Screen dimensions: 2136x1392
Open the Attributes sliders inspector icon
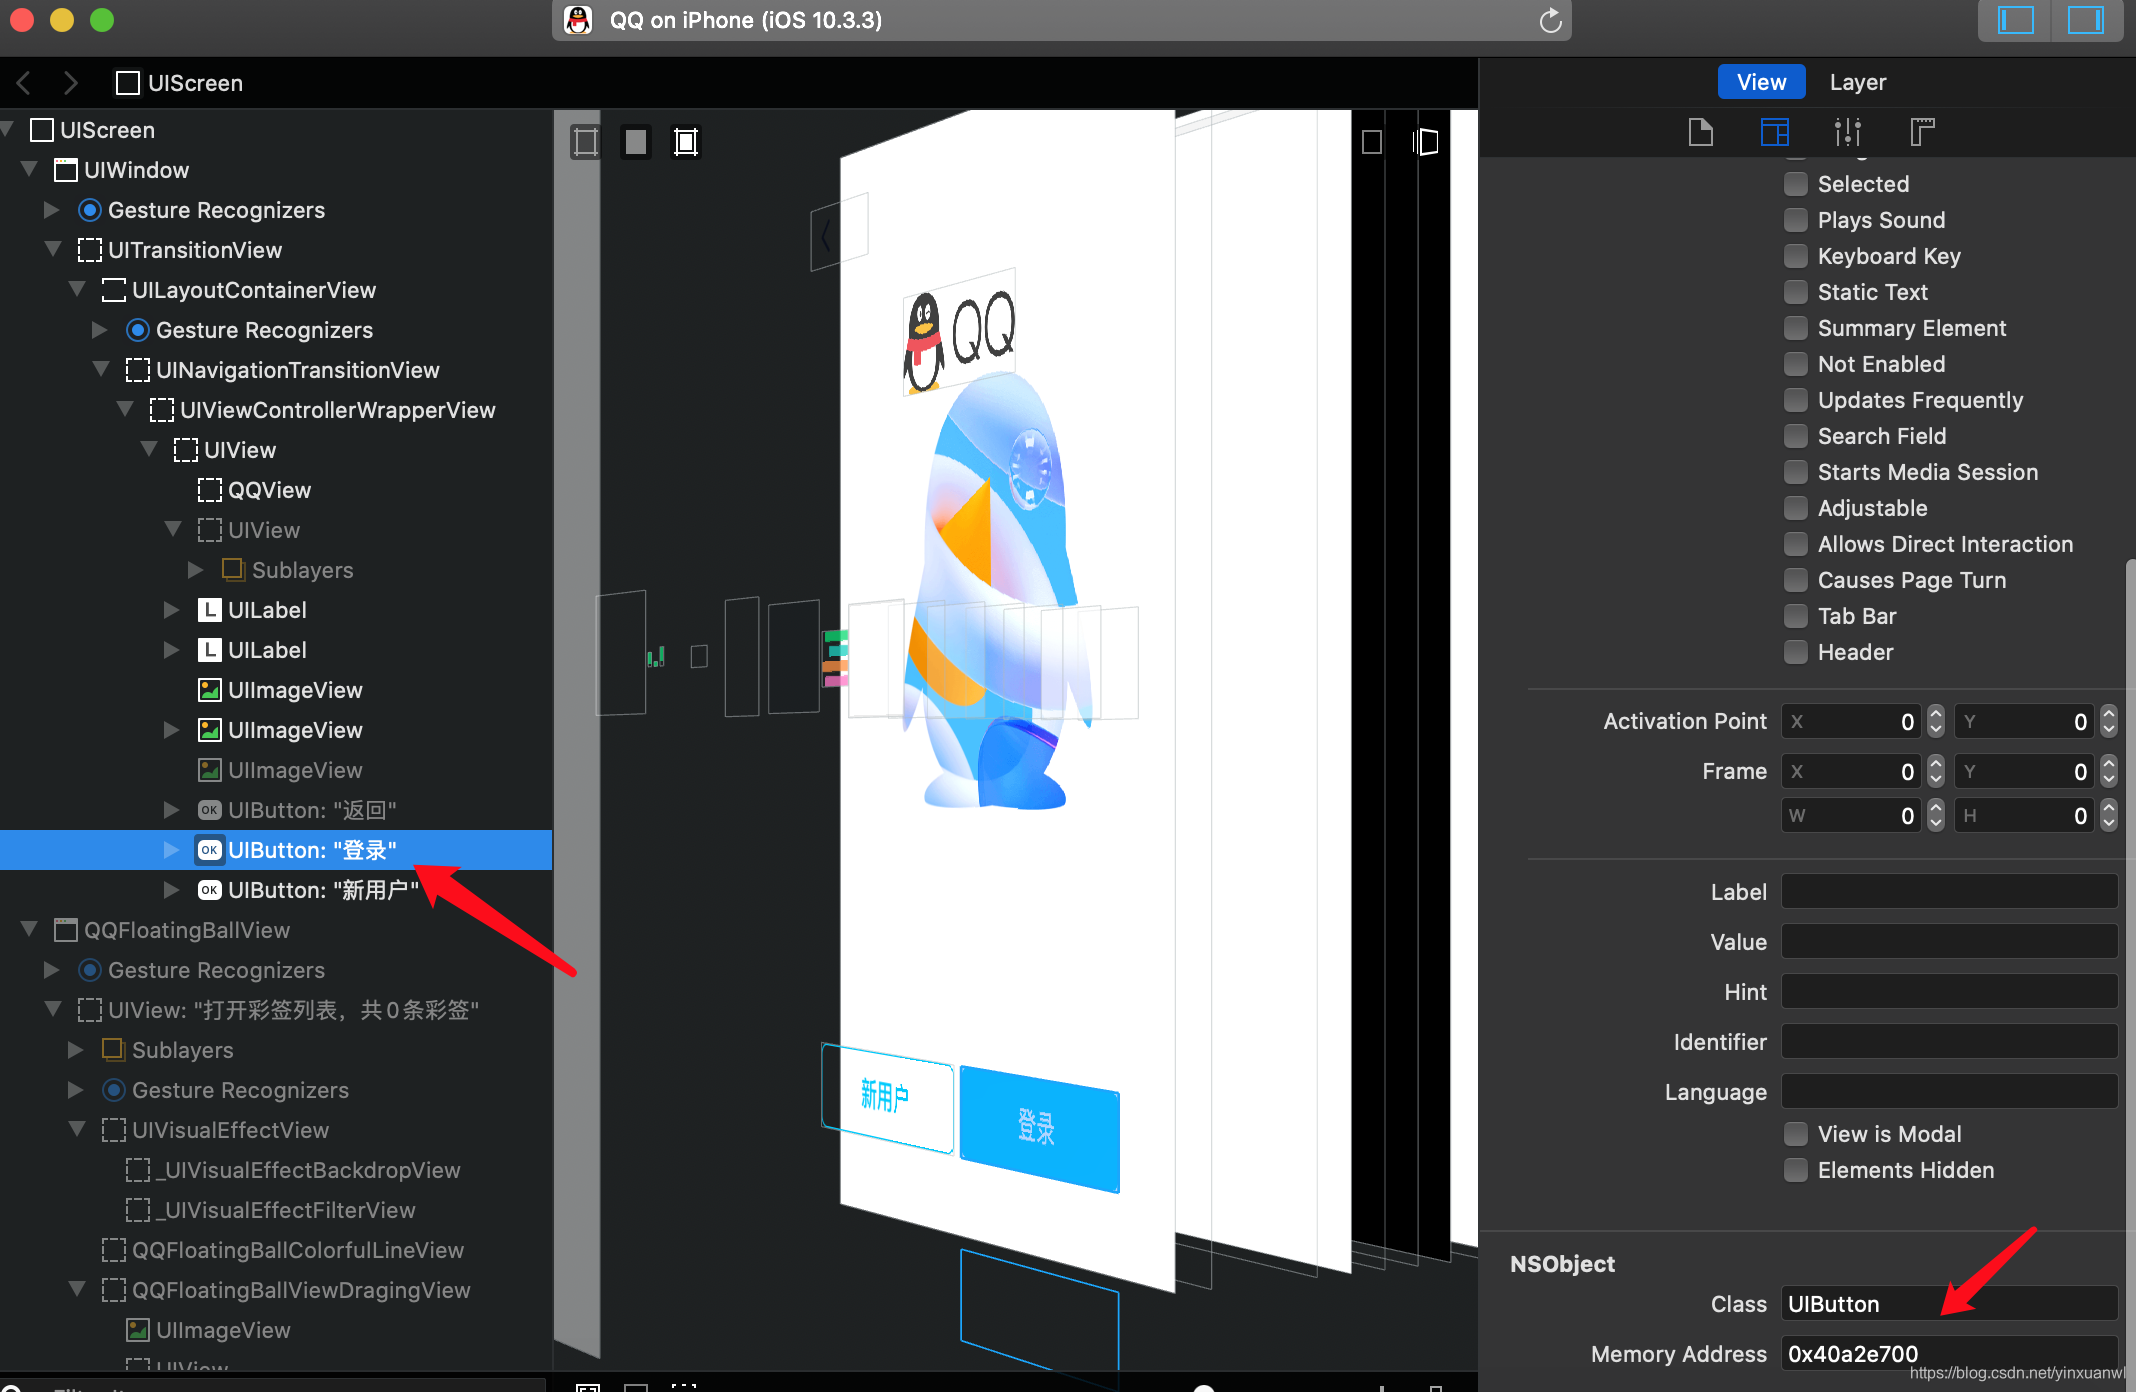(x=1848, y=132)
